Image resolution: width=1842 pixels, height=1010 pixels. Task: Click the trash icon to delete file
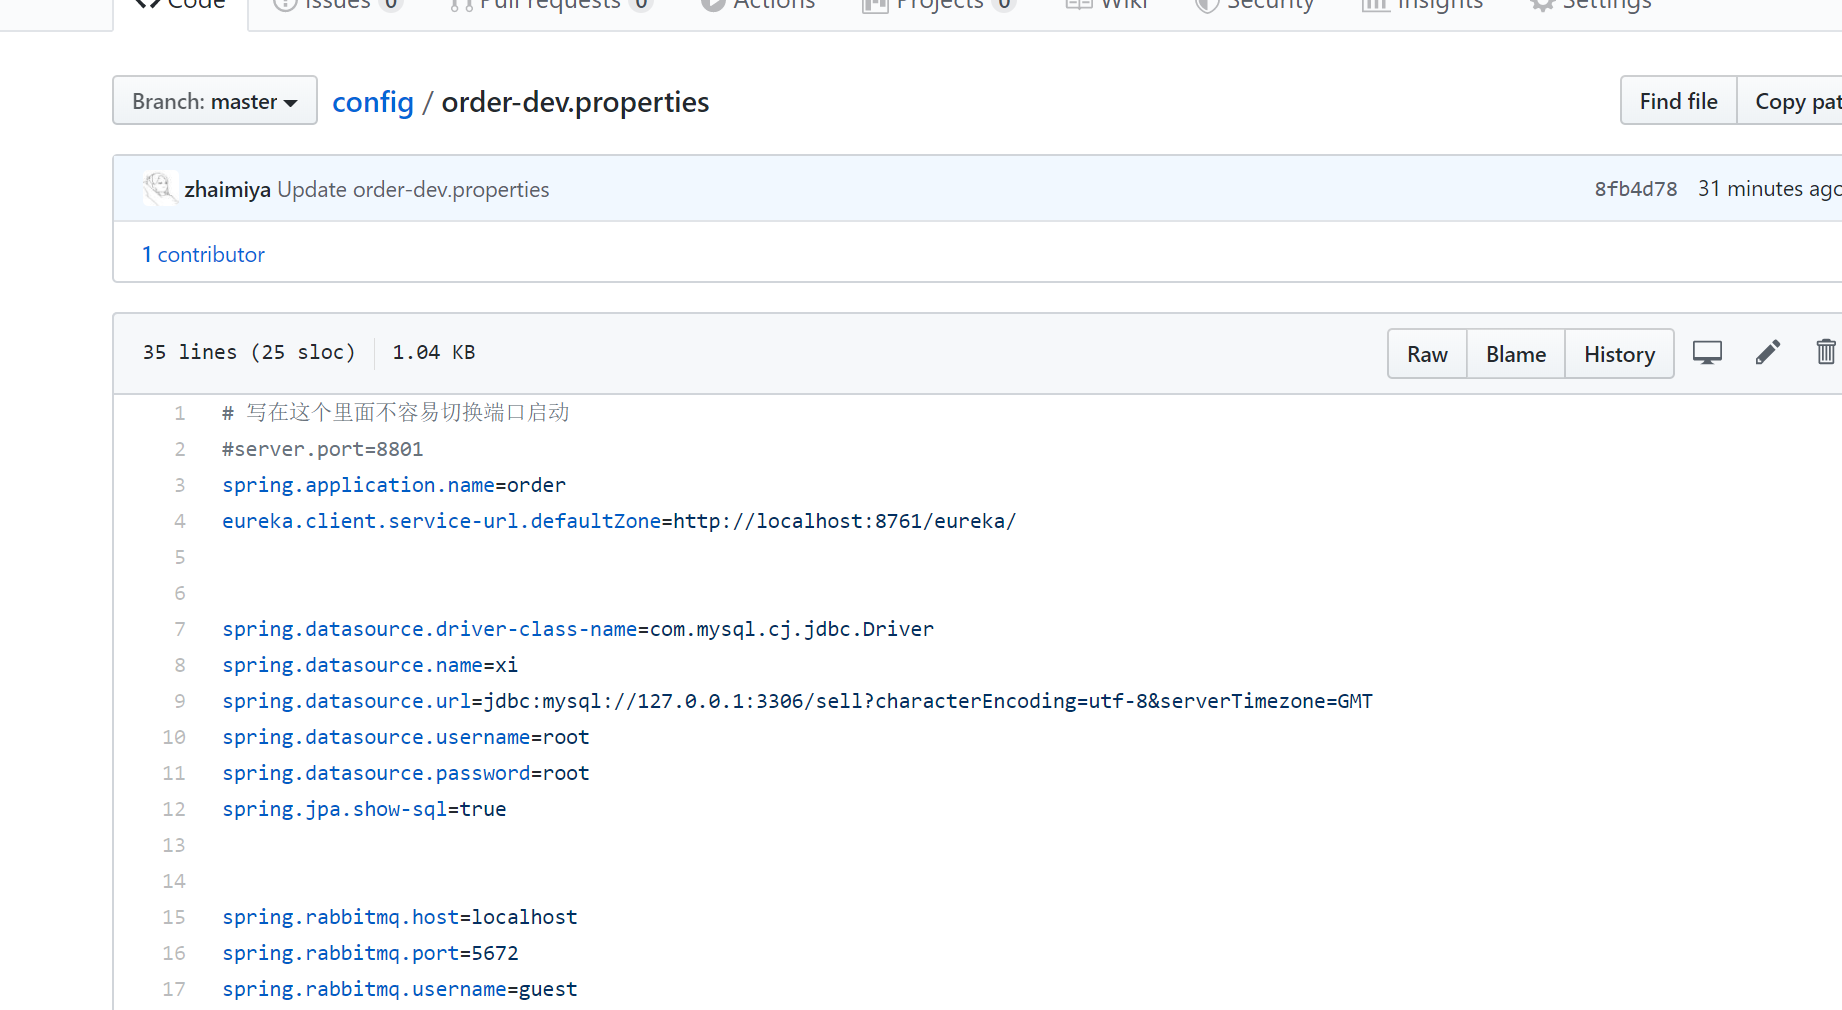[x=1825, y=353]
